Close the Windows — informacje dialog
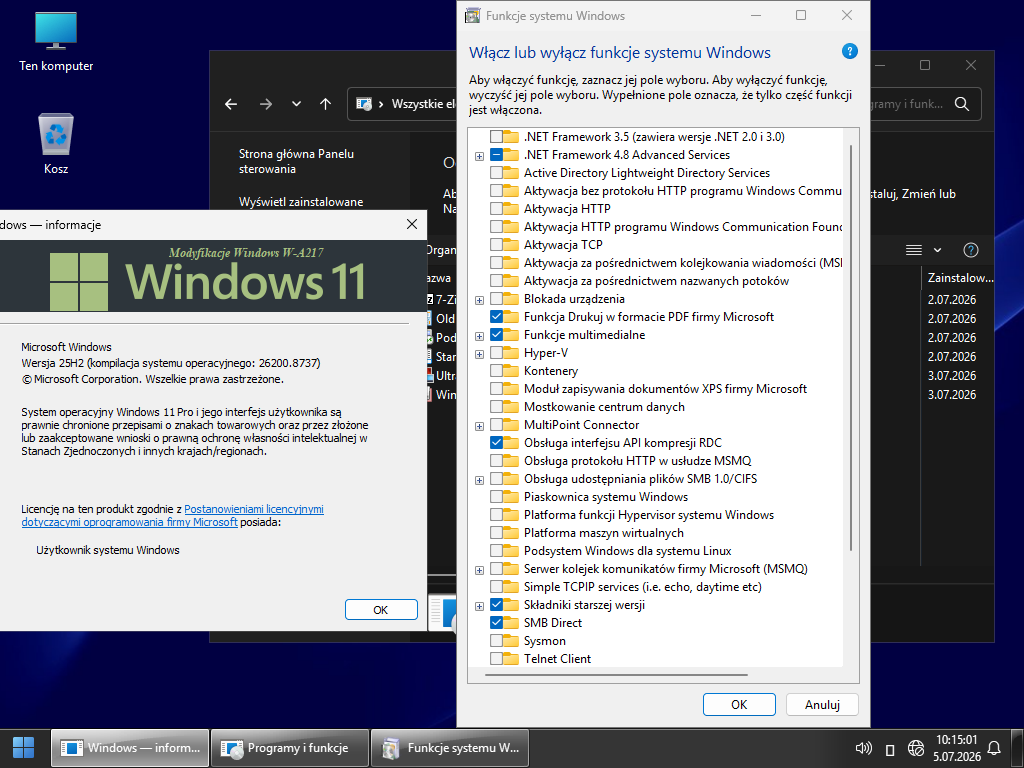Viewport: 1024px width, 768px height. coord(412,224)
